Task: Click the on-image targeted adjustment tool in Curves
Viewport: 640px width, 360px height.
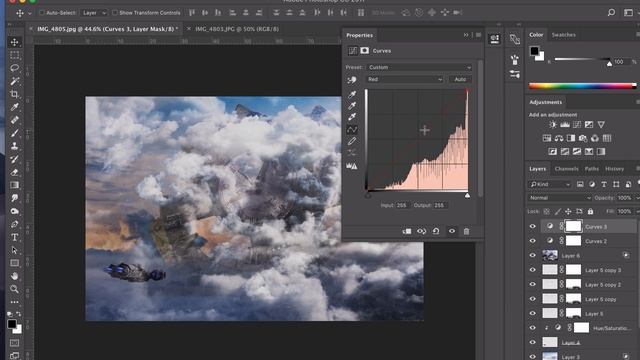Action: pos(352,80)
